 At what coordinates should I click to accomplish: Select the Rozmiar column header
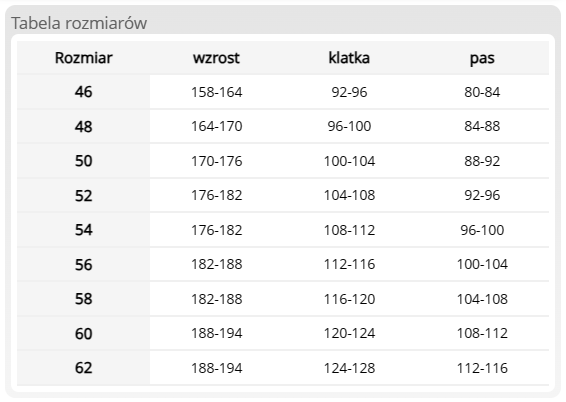pyautogui.click(x=83, y=58)
